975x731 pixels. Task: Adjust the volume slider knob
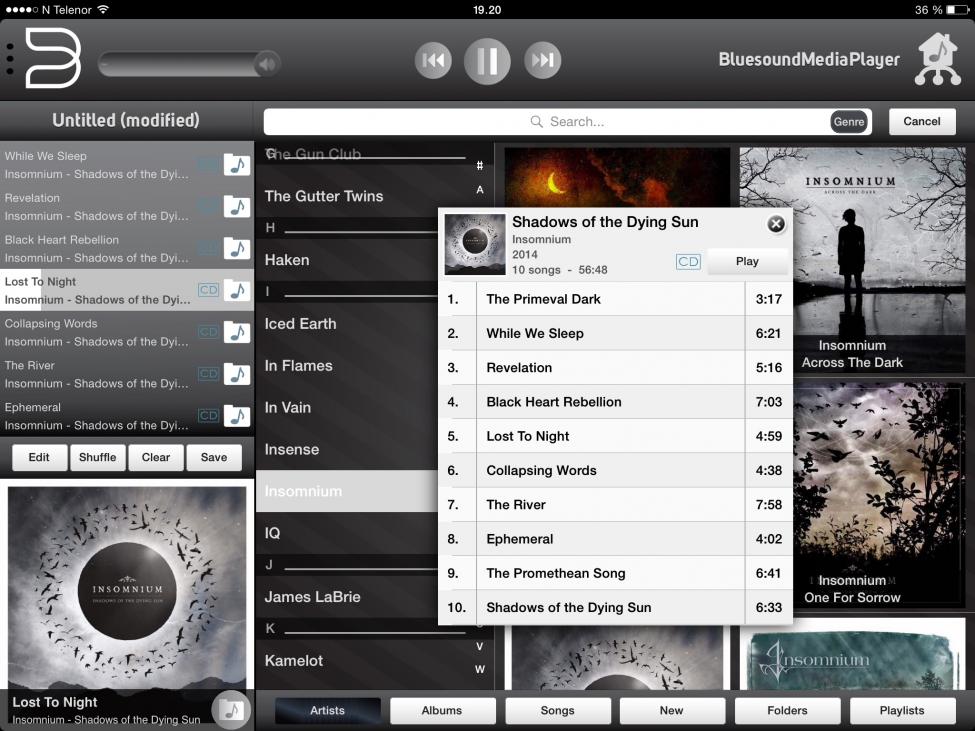click(267, 63)
